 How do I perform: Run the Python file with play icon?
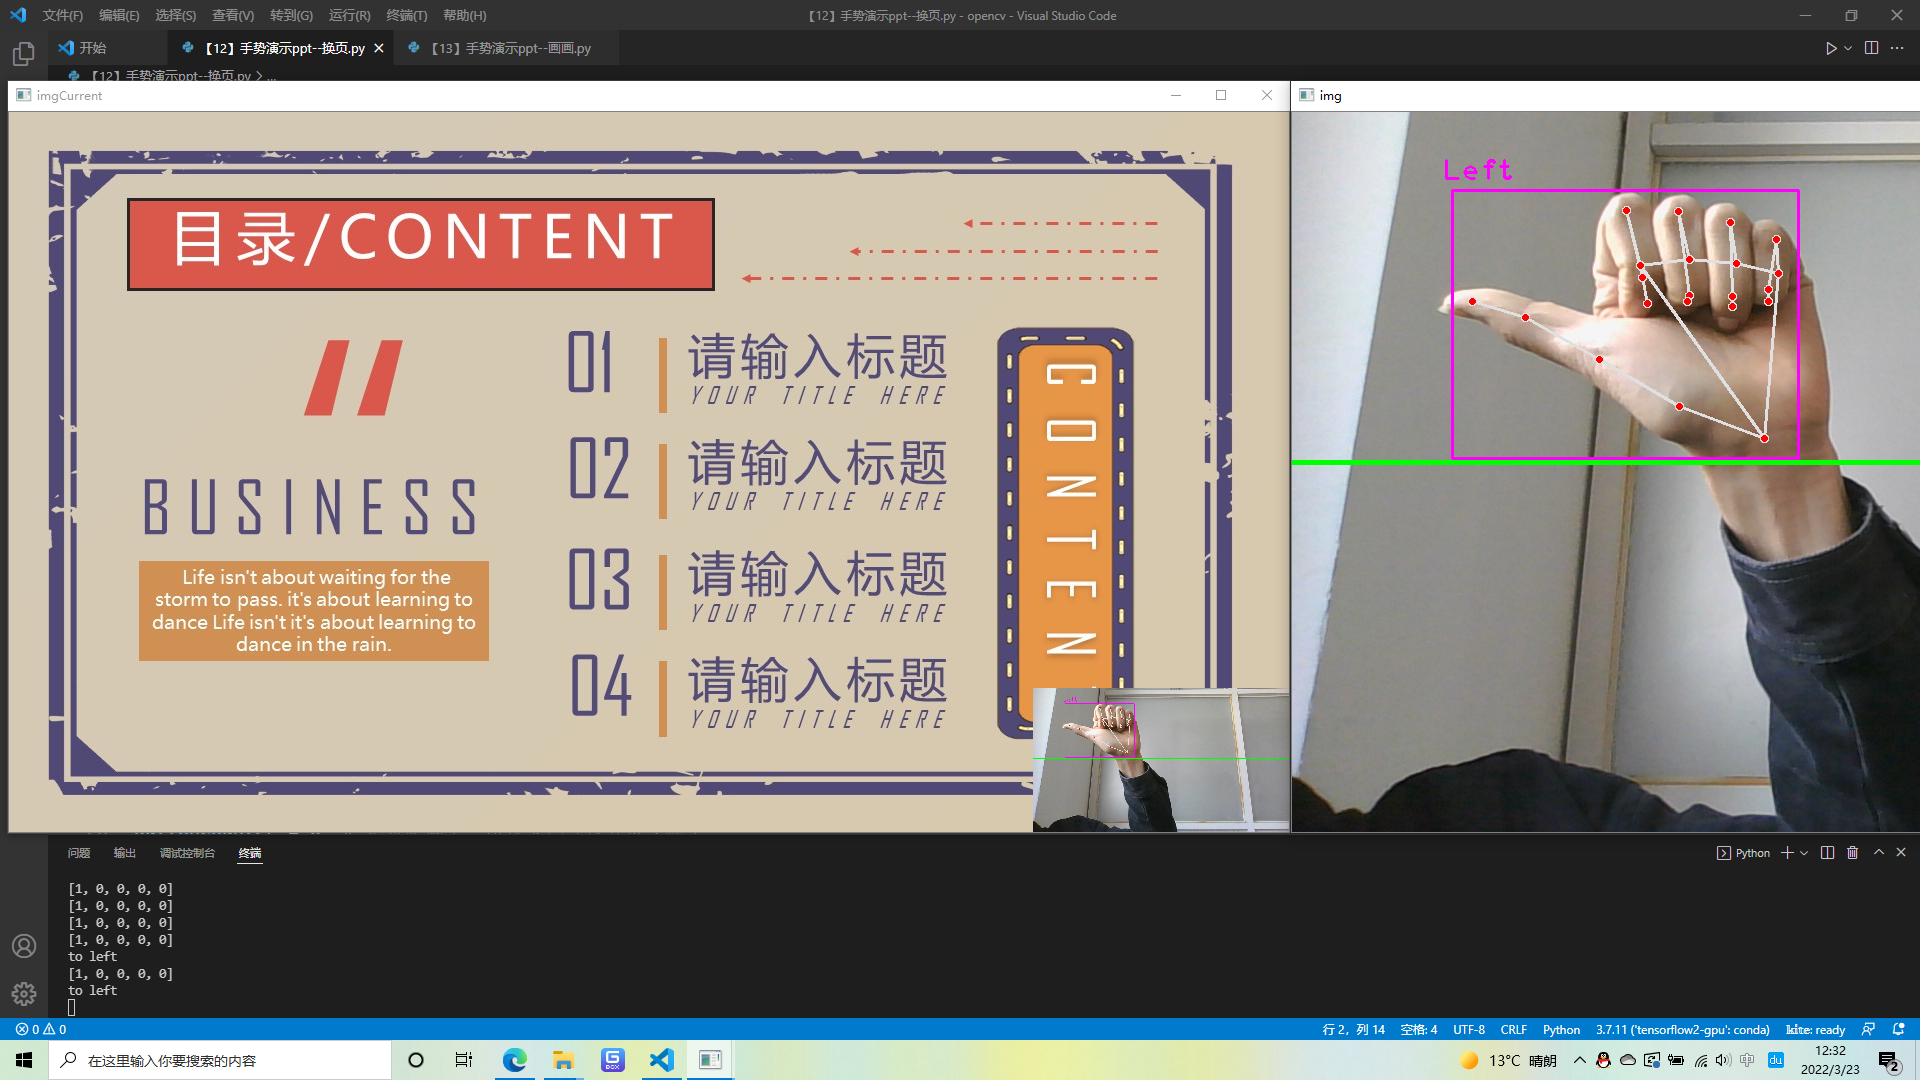(x=1830, y=48)
